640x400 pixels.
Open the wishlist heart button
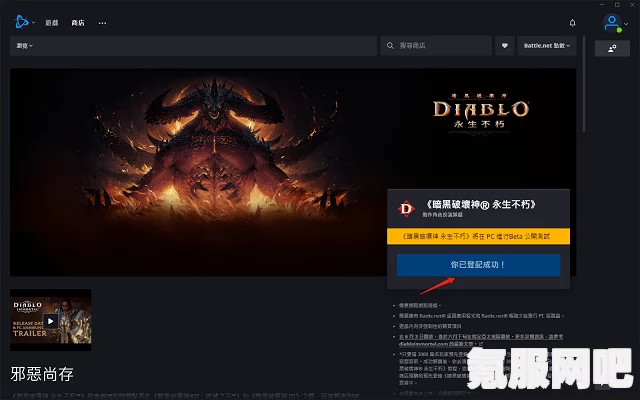[x=504, y=46]
